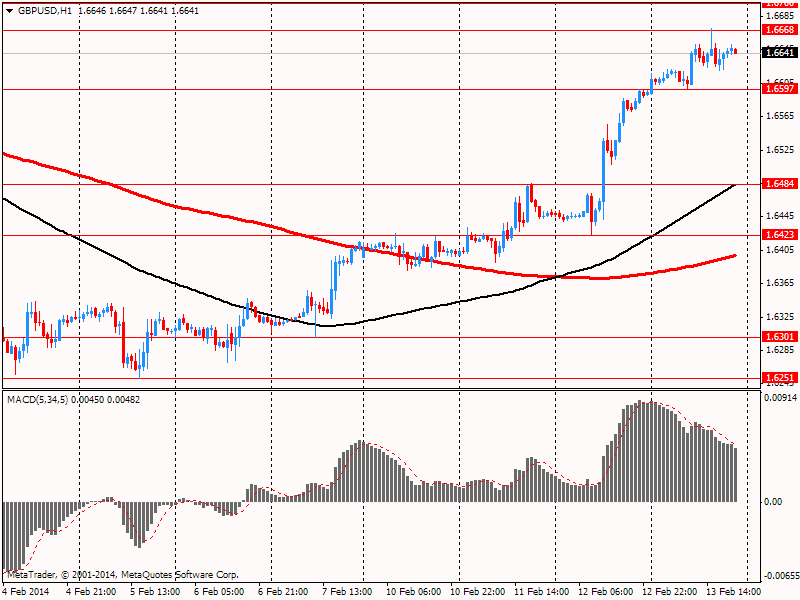This screenshot has width=800, height=600.
Task: Select the 1.6301 red price level label
Action: point(781,337)
